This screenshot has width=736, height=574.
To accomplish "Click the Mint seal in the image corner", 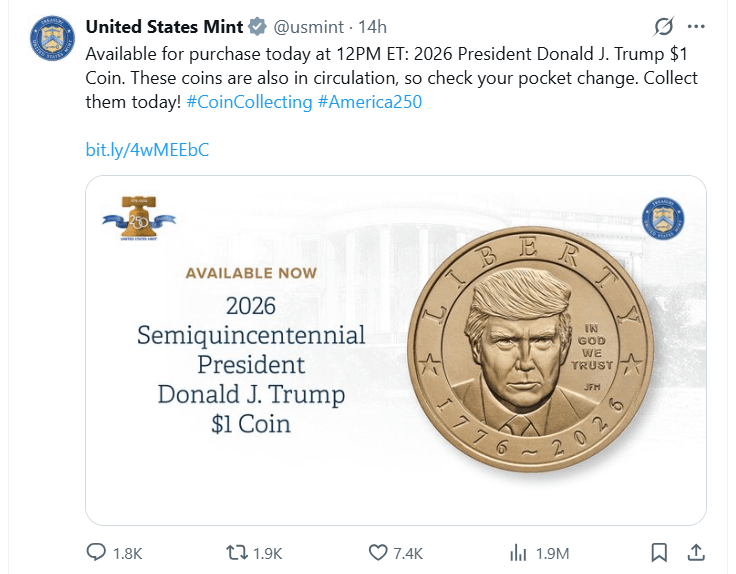I will (x=663, y=218).
